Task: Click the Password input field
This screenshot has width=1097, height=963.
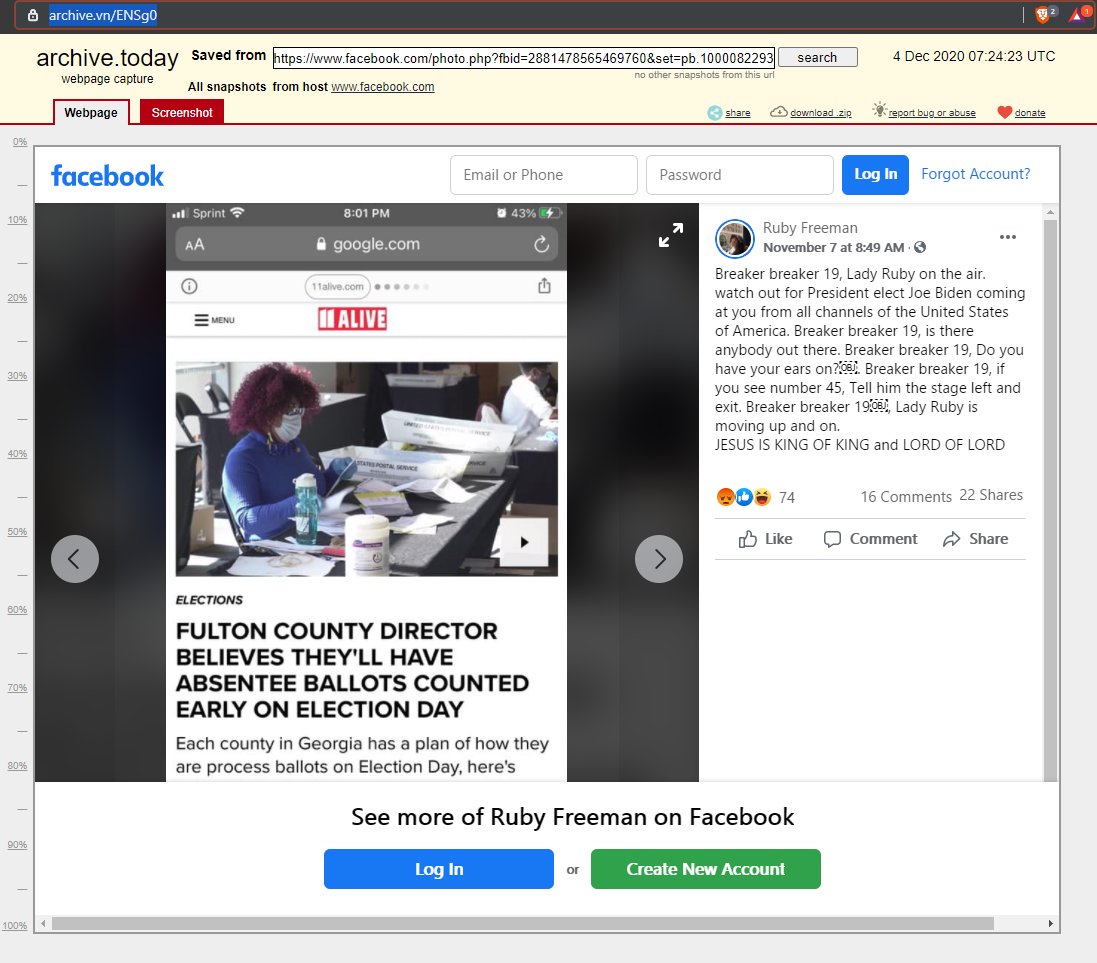Action: pyautogui.click(x=739, y=175)
